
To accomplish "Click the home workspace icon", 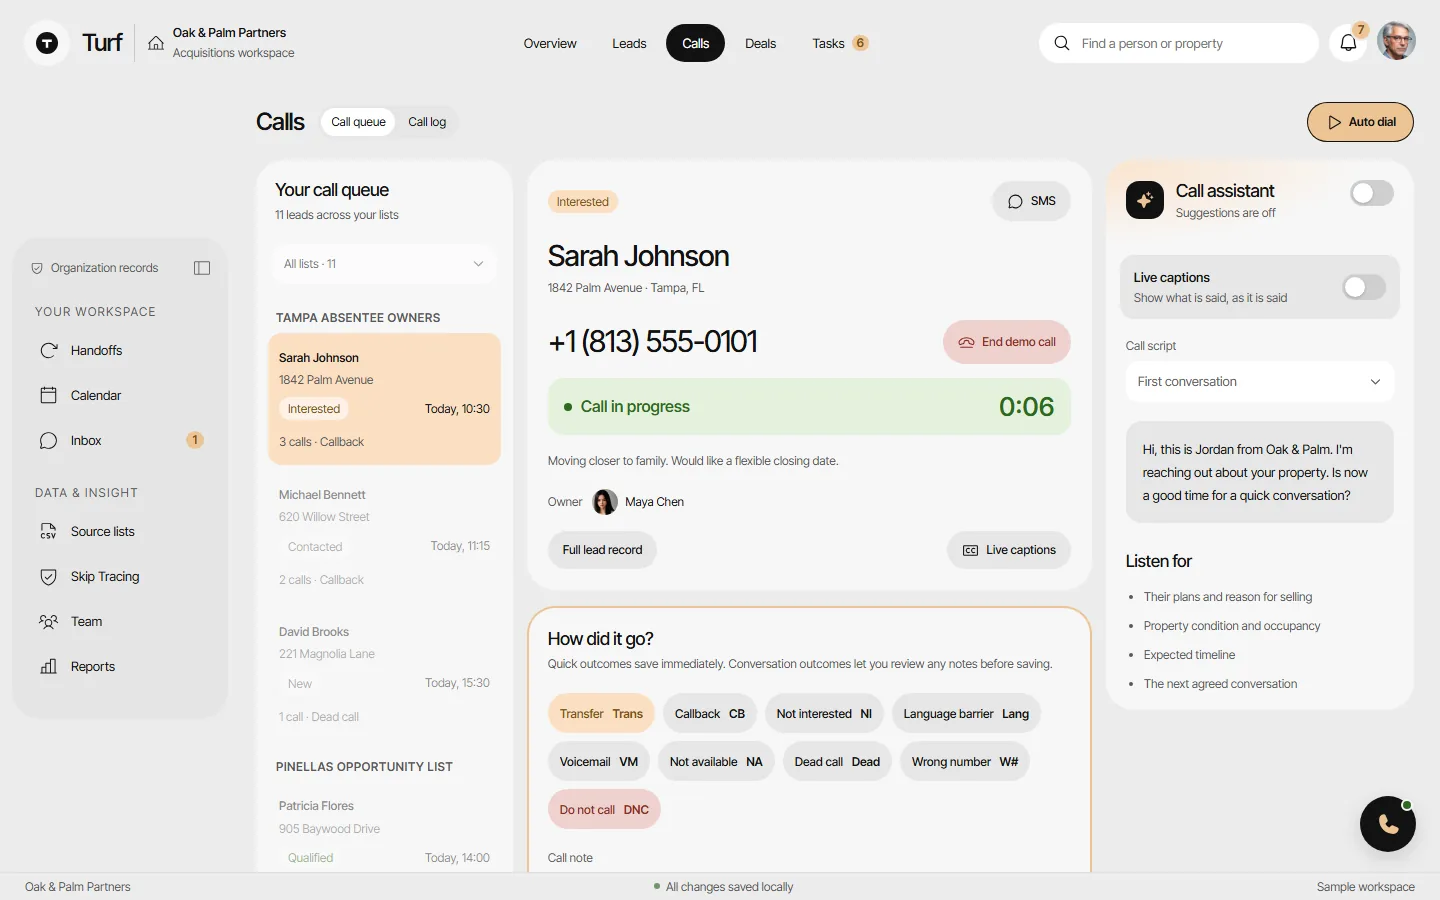I will [156, 43].
